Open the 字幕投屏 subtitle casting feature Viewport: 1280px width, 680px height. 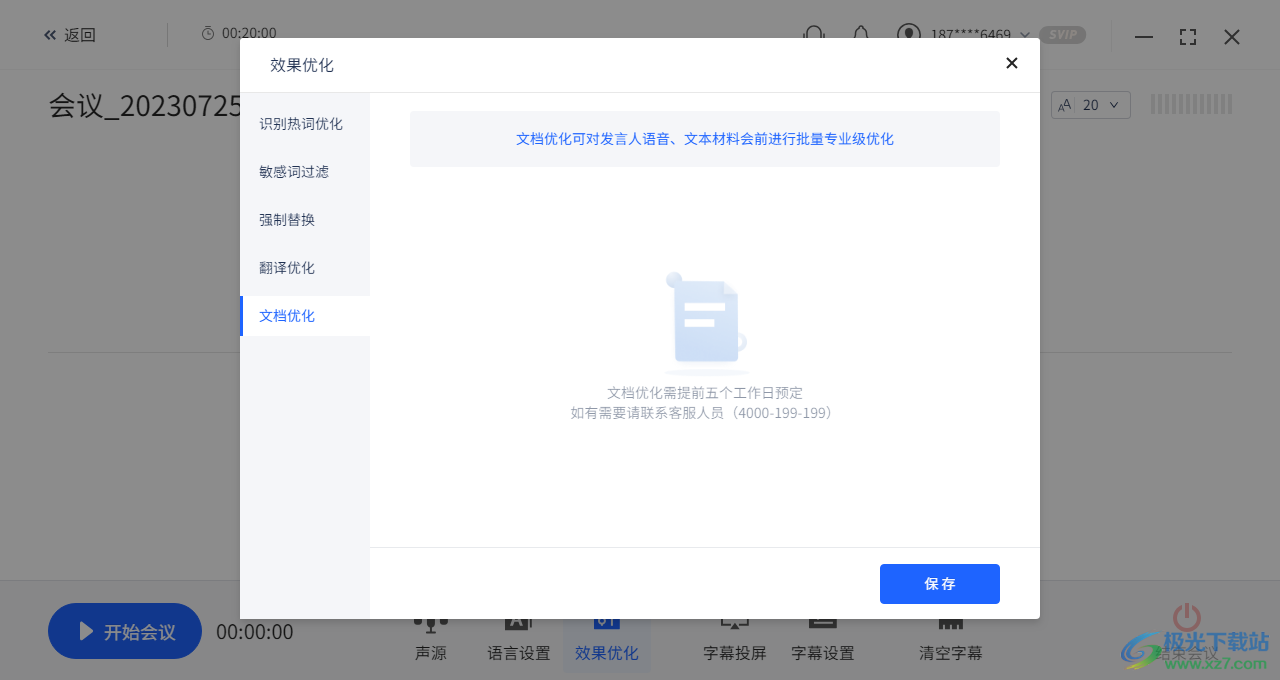click(x=734, y=640)
